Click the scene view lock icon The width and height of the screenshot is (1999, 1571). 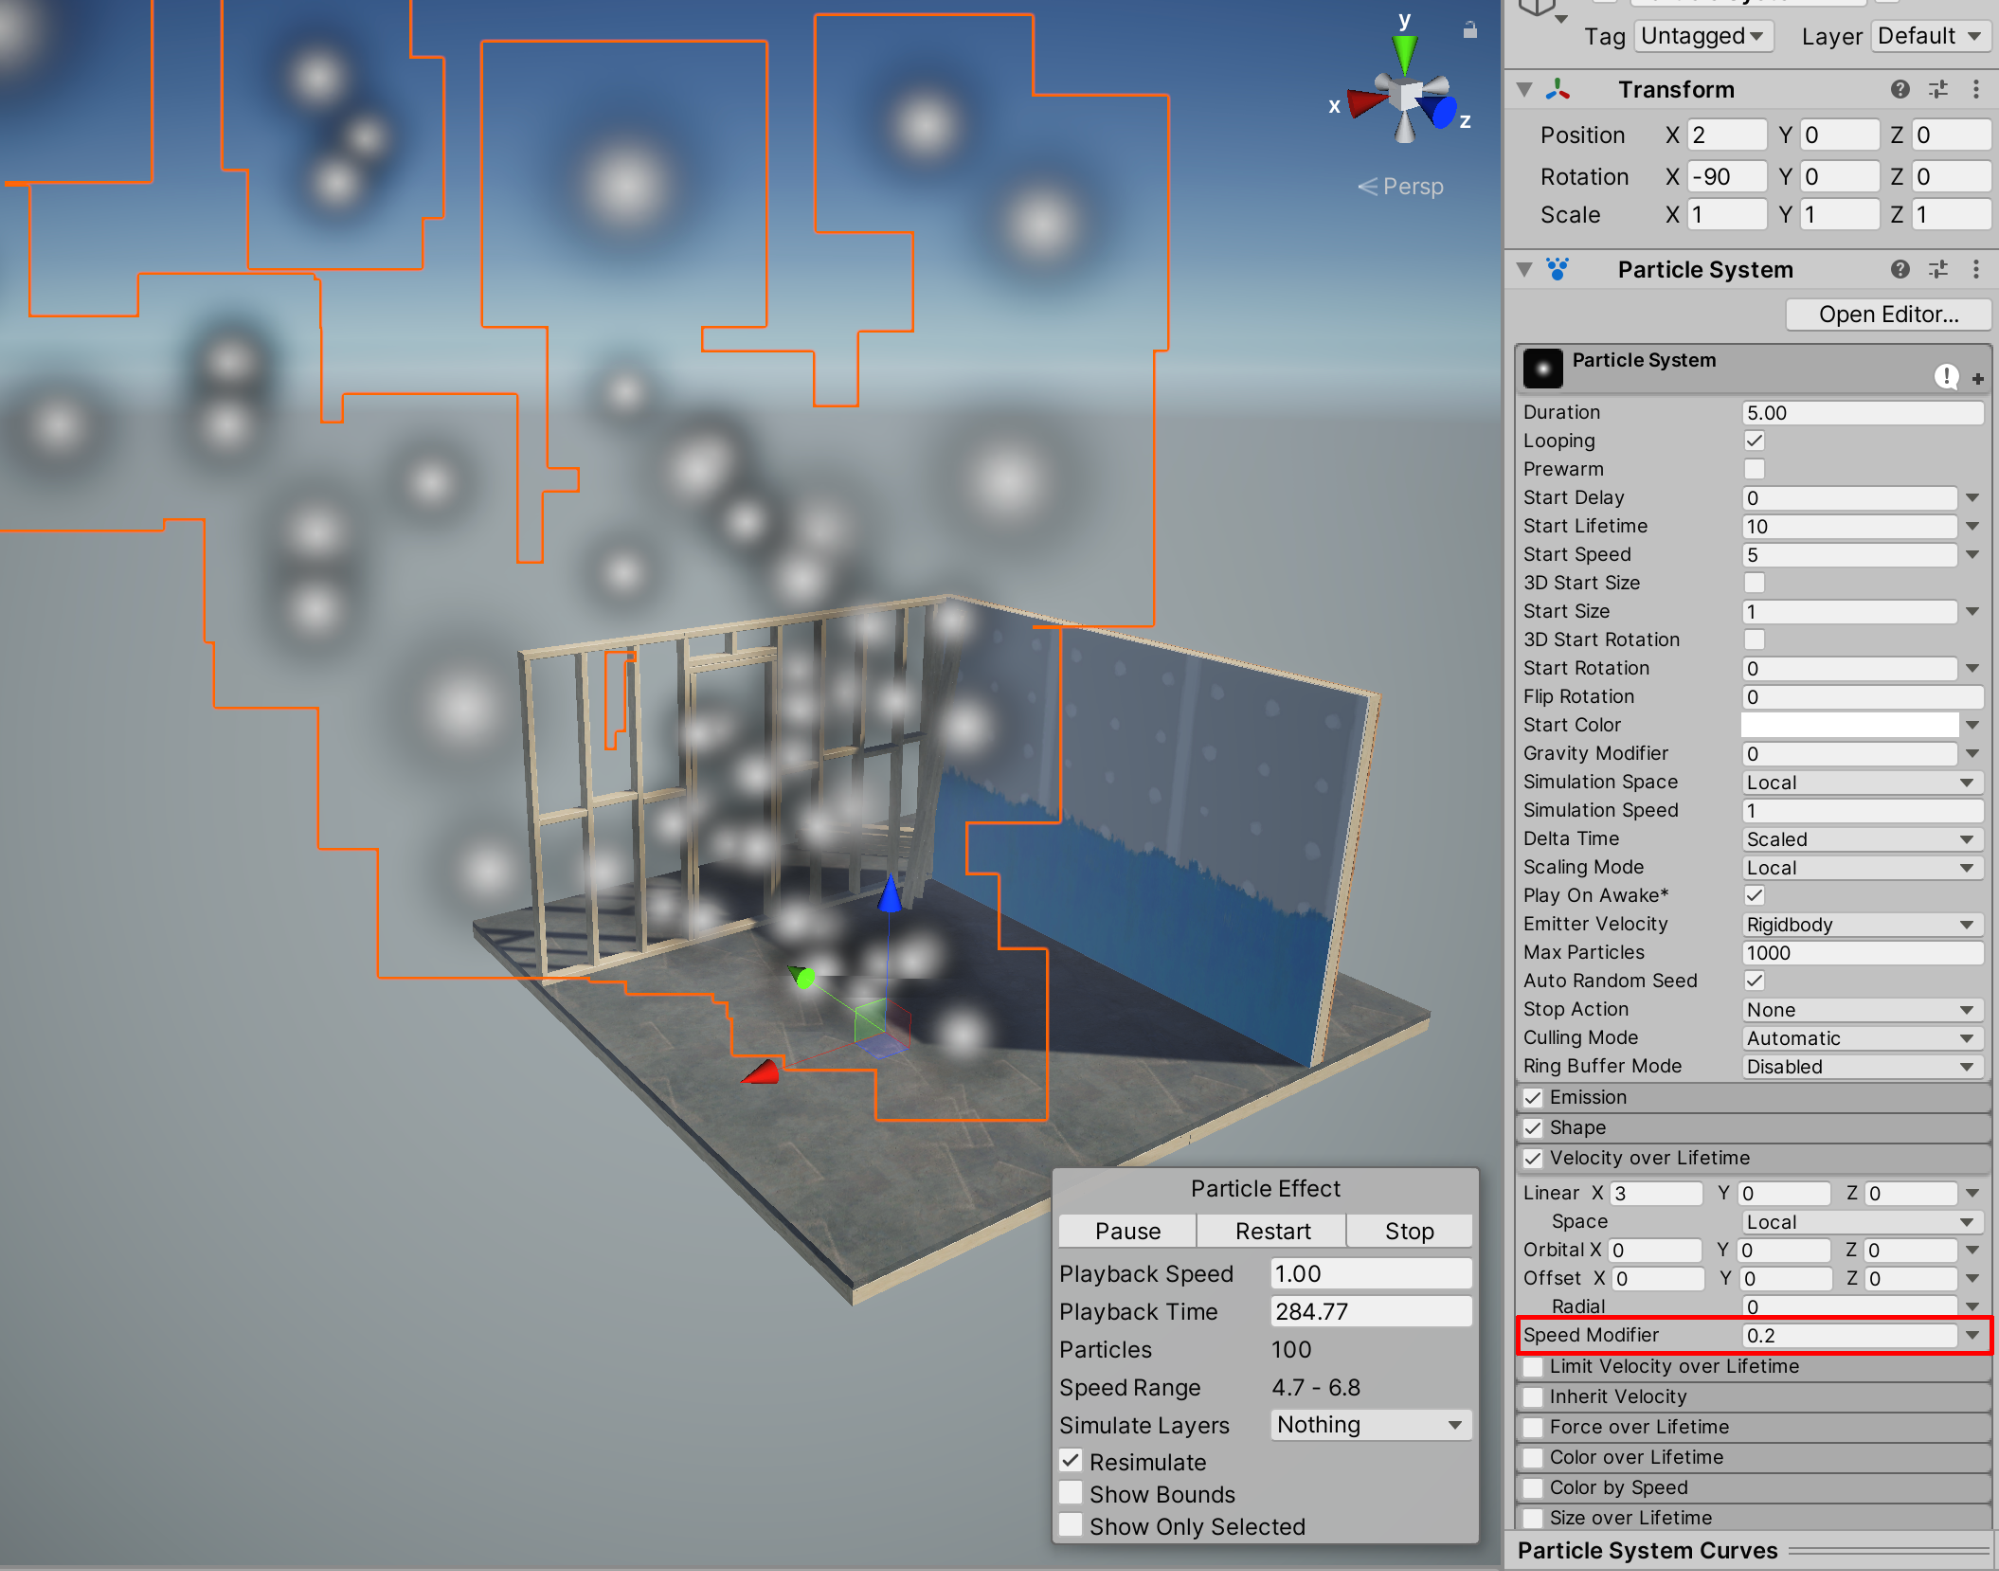tap(1469, 30)
